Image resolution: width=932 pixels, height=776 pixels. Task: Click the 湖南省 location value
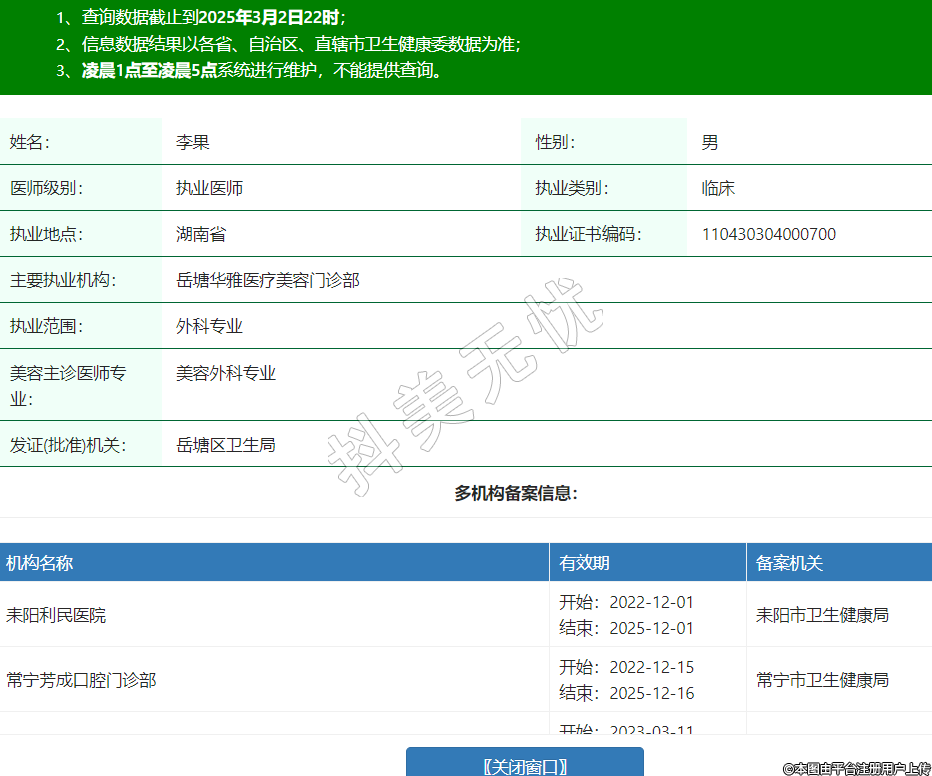tap(201, 234)
